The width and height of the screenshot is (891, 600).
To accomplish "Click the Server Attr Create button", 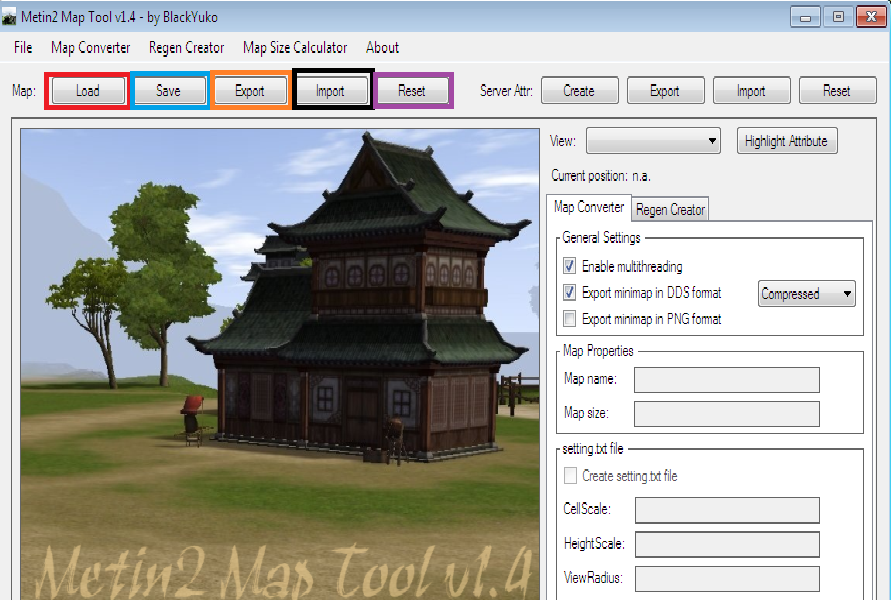I will click(x=580, y=91).
